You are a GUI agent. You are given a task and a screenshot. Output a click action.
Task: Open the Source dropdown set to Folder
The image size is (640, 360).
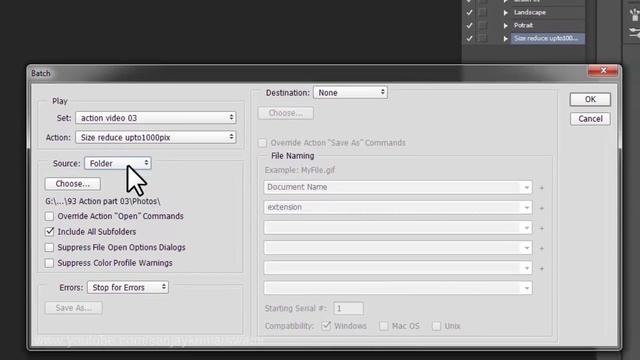point(118,163)
